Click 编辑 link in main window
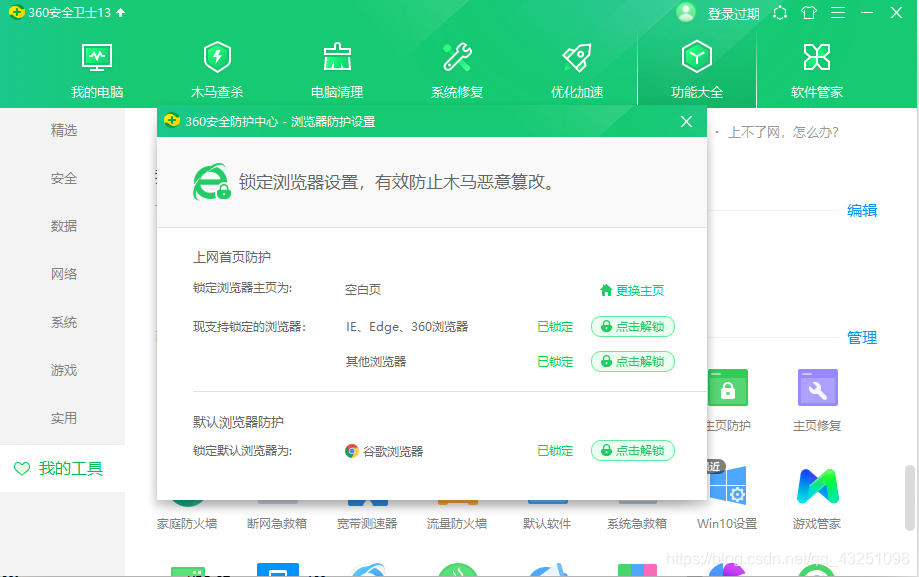 point(862,211)
